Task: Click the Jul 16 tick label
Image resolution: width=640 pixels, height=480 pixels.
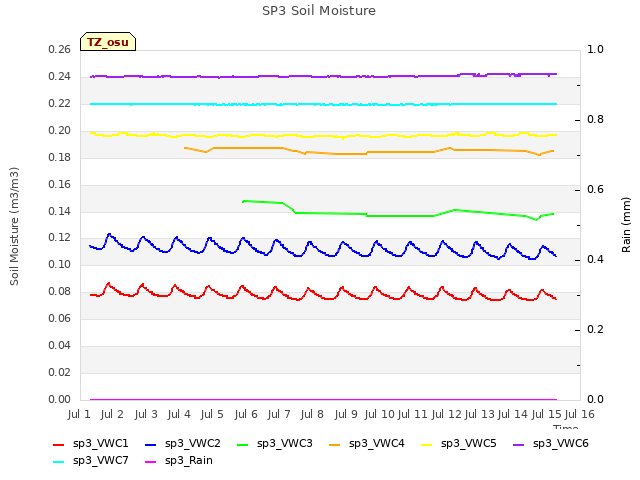Action: point(580,415)
